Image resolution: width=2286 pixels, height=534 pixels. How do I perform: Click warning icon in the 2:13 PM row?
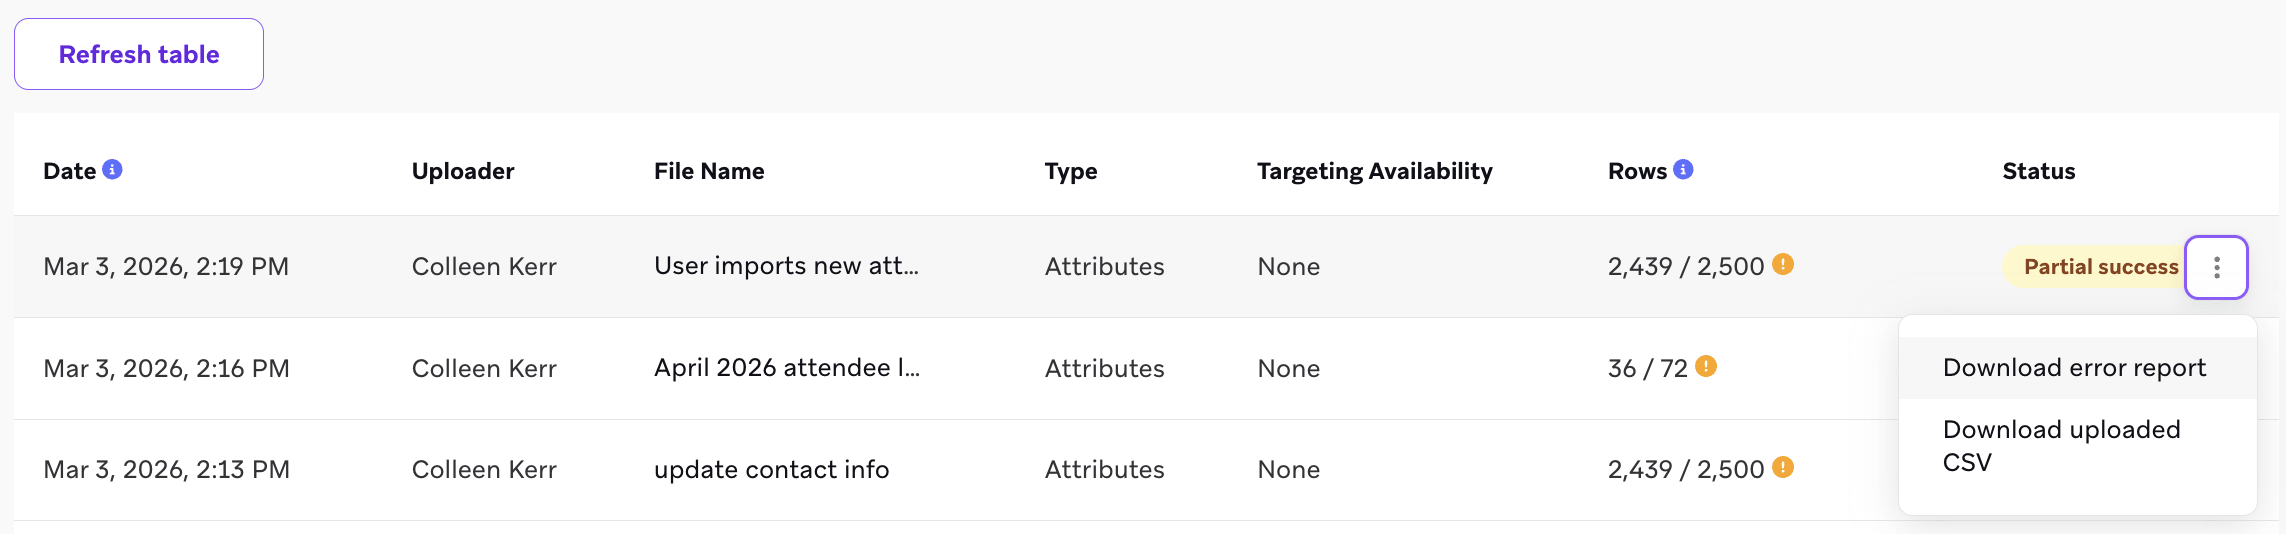1783,467
